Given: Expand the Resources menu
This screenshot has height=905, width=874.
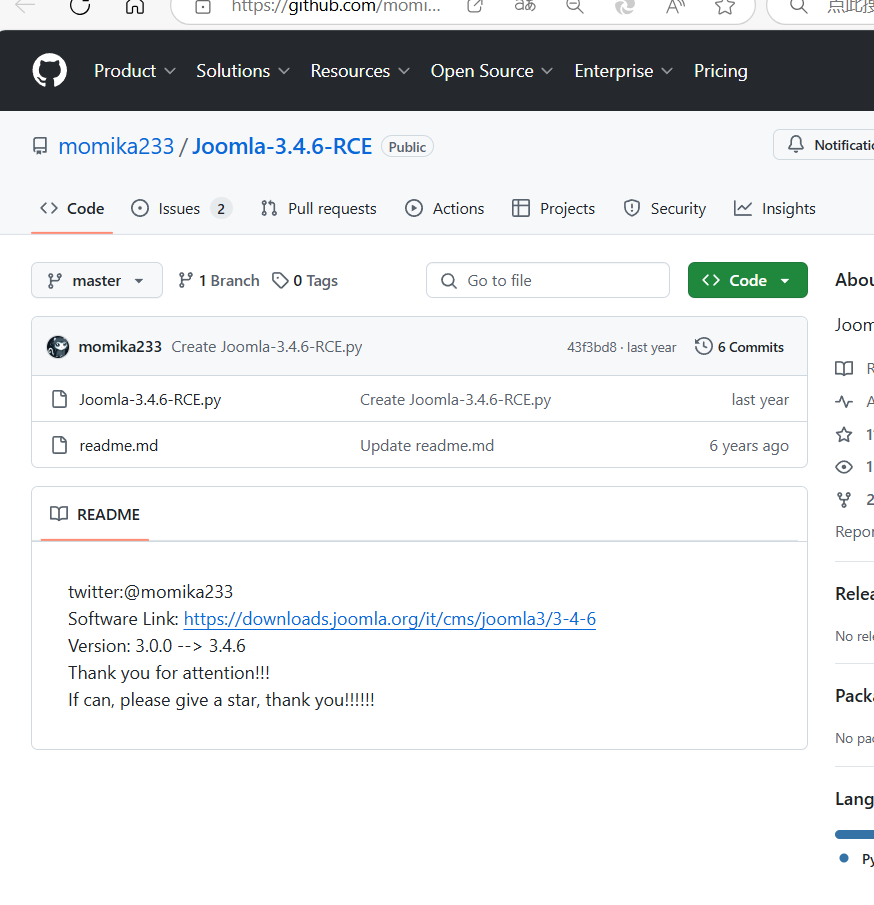Looking at the screenshot, I should [360, 71].
